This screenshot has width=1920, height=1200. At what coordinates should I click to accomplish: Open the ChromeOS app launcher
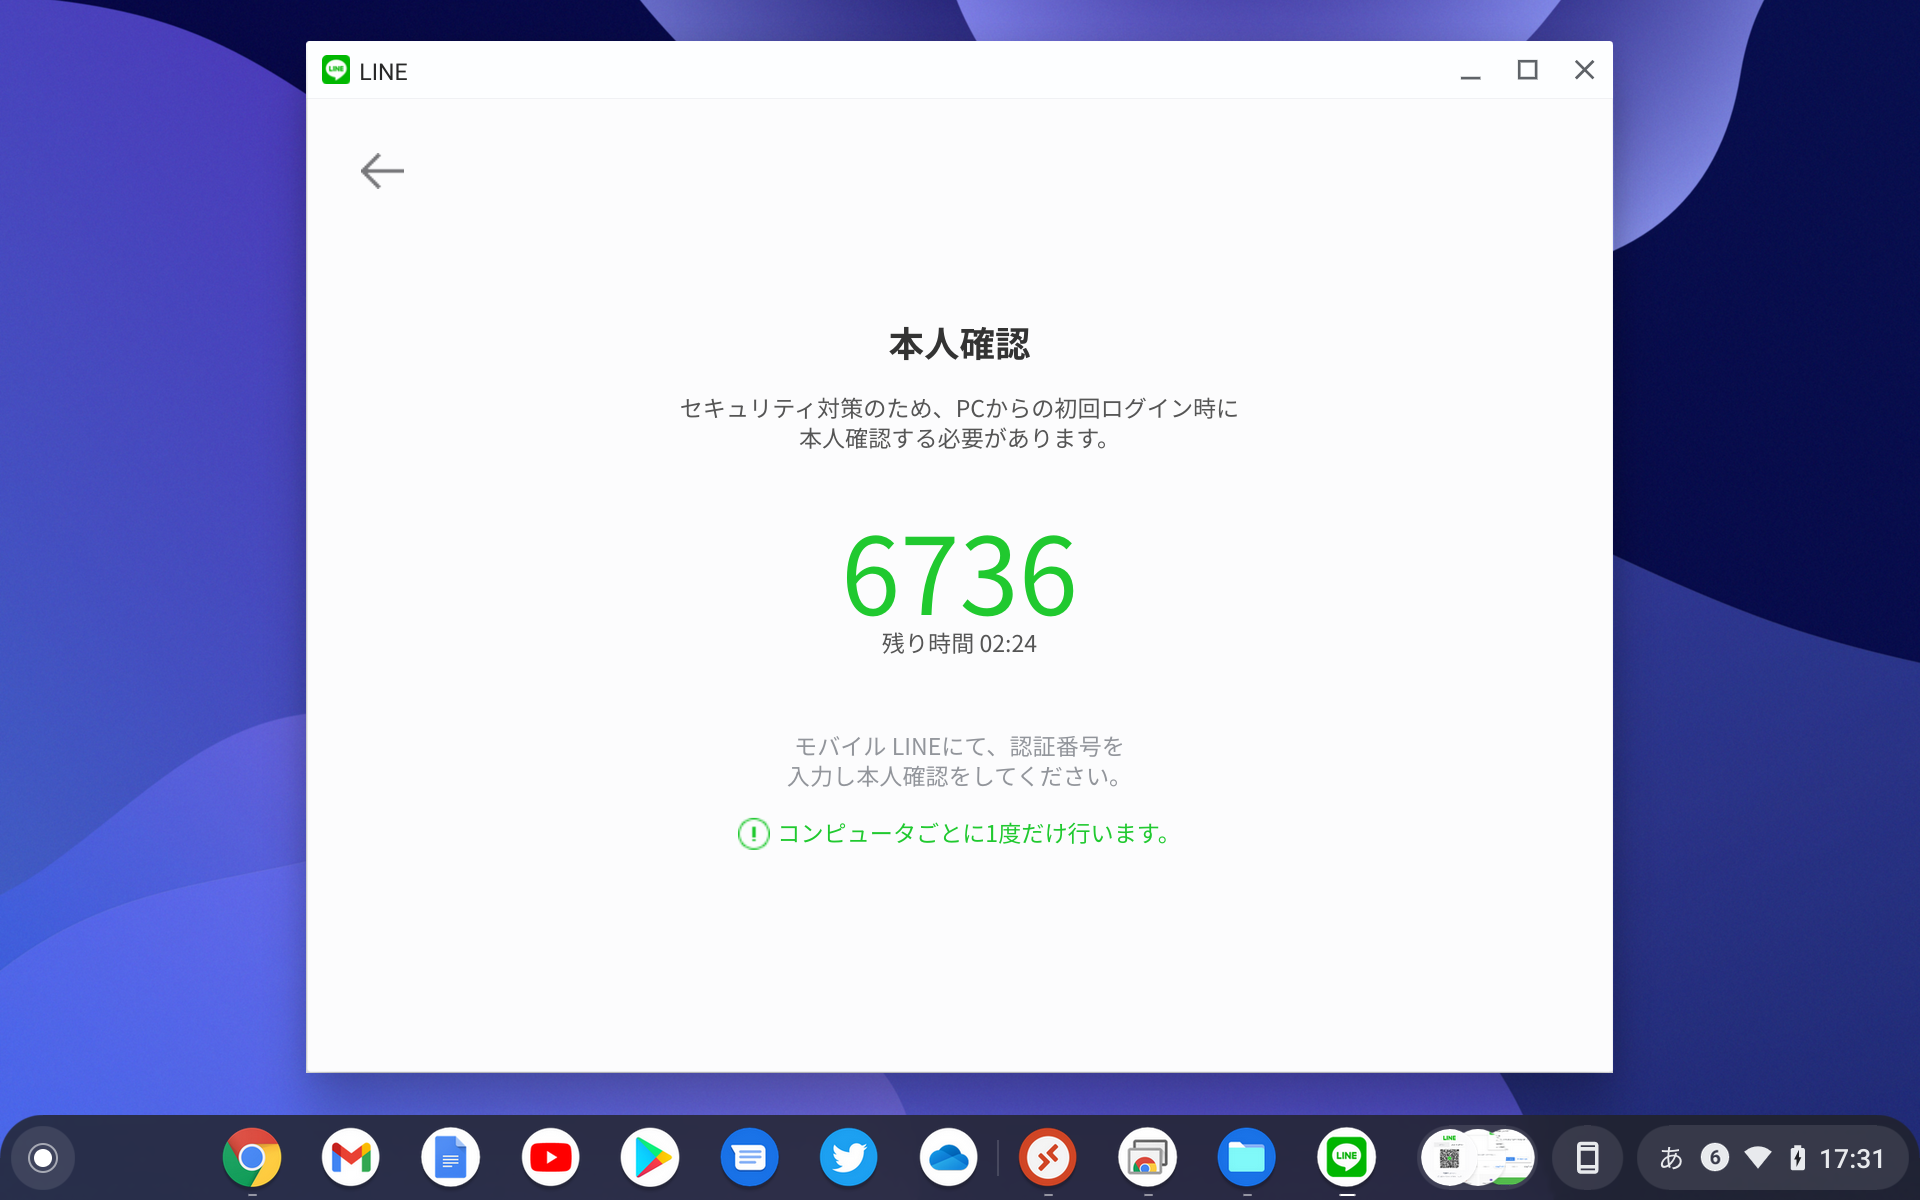coord(42,1157)
